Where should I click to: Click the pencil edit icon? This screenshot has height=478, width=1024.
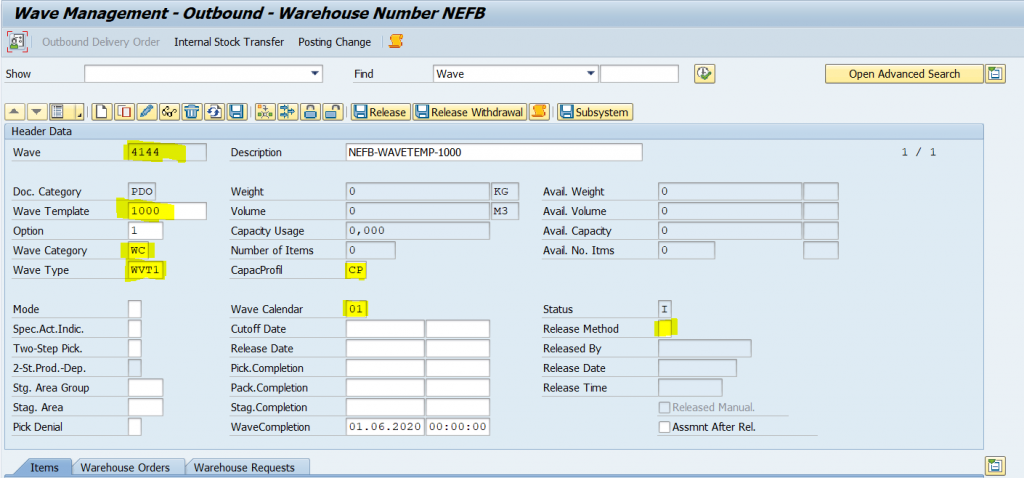click(146, 112)
